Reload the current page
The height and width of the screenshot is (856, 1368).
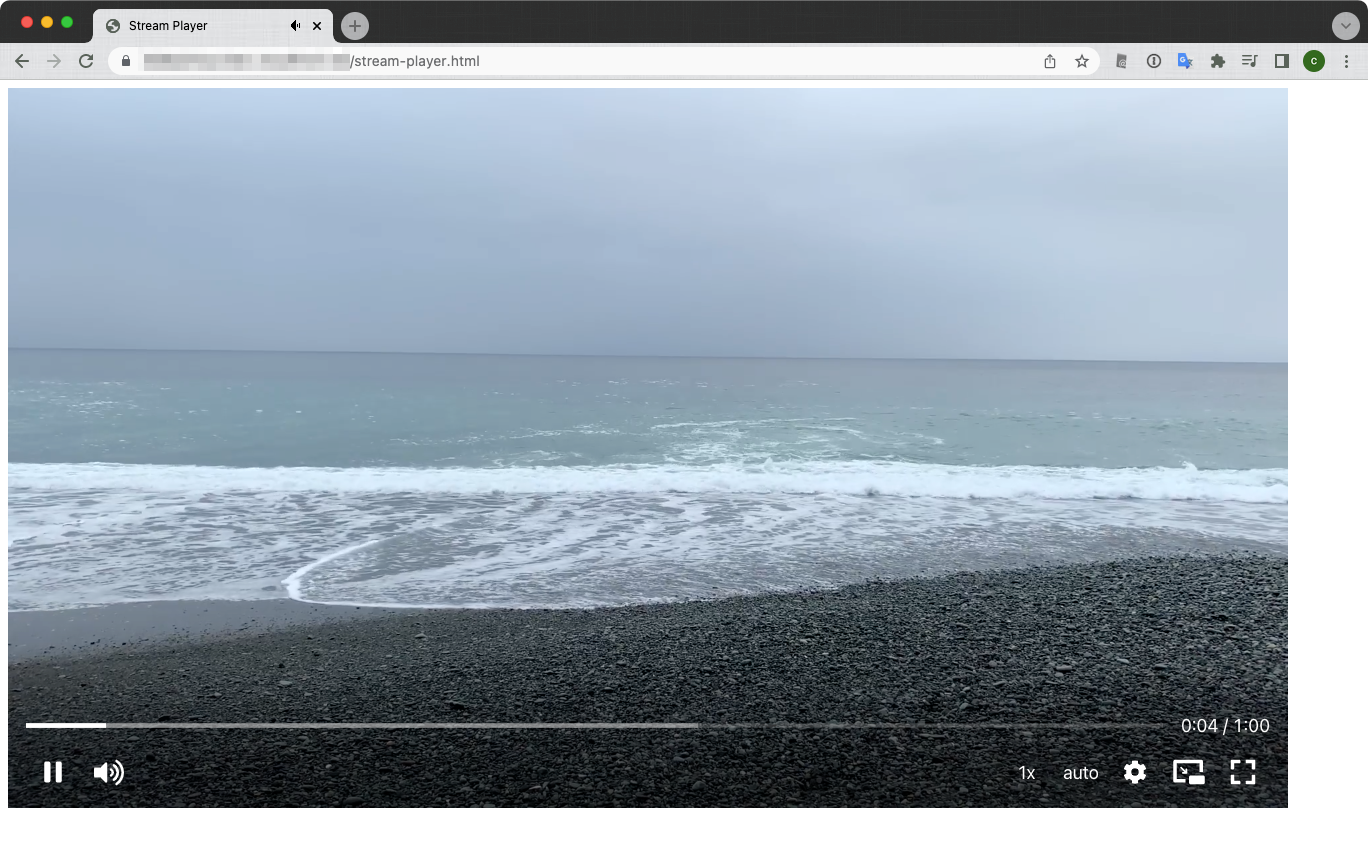pyautogui.click(x=86, y=61)
